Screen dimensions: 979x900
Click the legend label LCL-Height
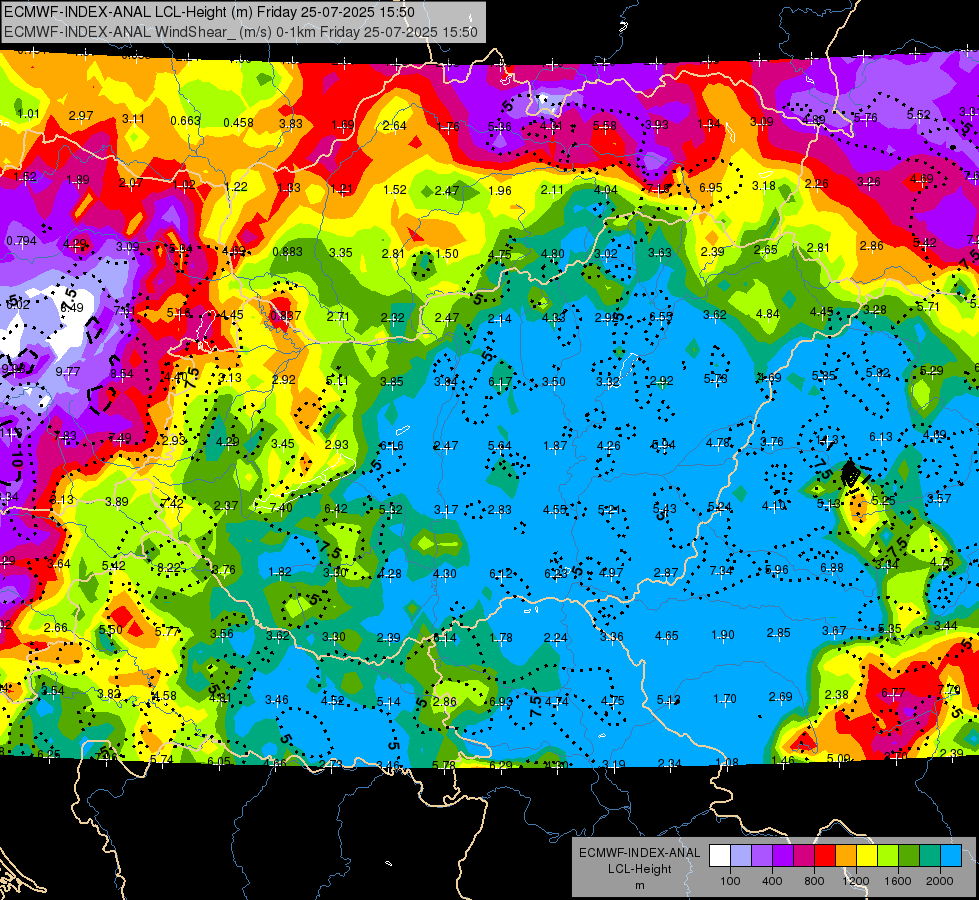(x=639, y=869)
